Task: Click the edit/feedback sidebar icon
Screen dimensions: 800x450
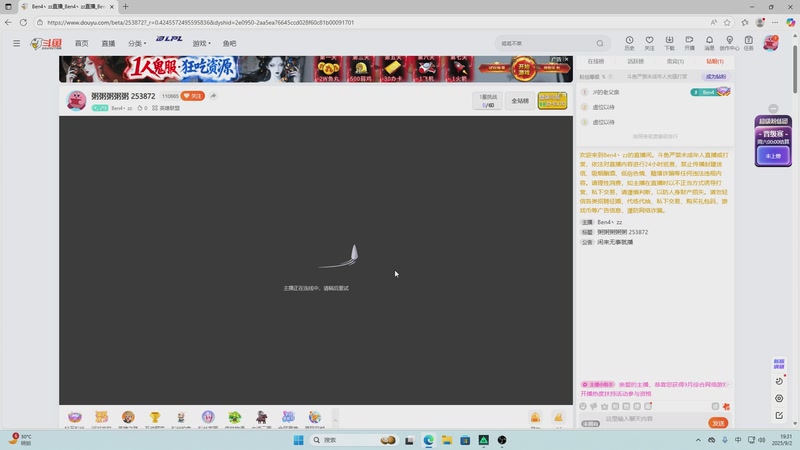Action: click(779, 415)
